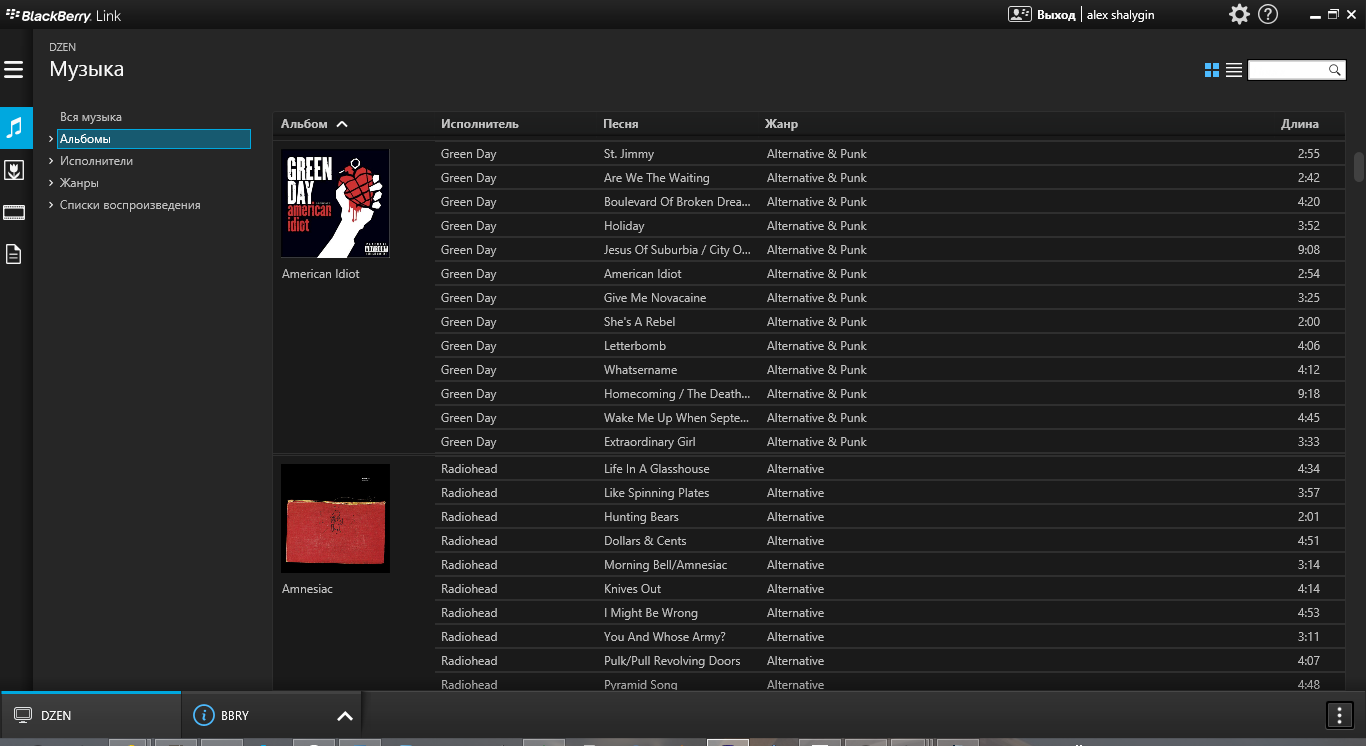
Task: Switch to grid view icon
Action: [x=1212, y=70]
